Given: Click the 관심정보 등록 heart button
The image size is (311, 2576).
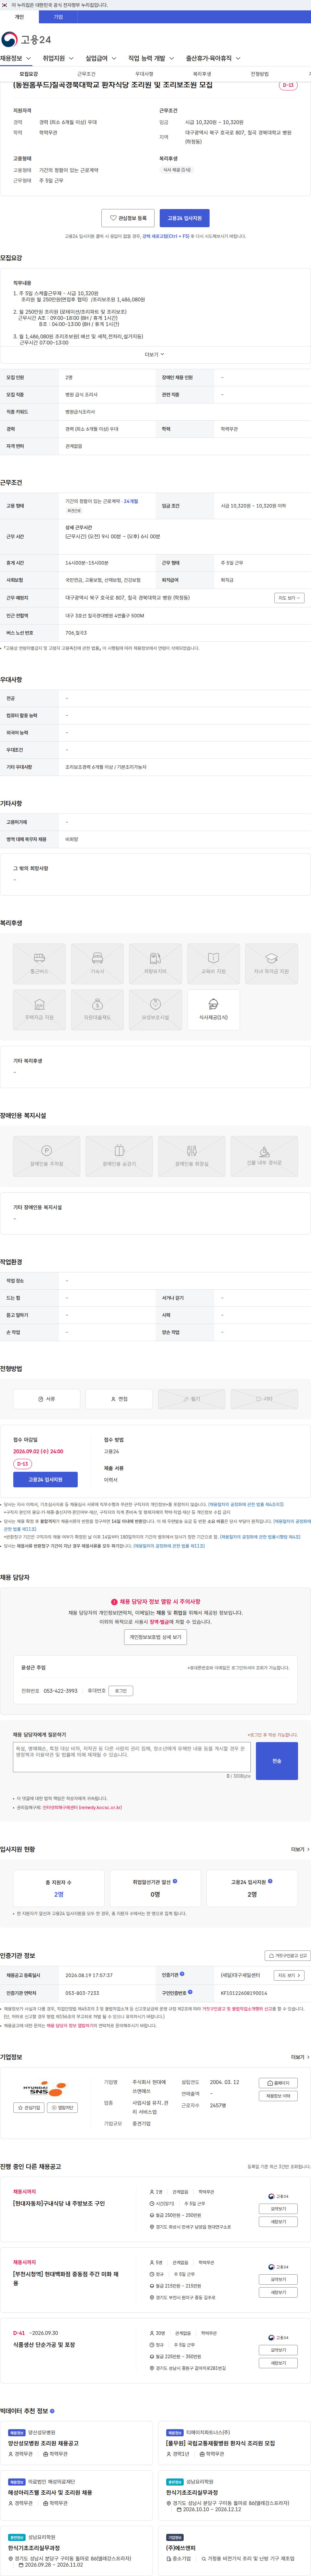Looking at the screenshot, I should point(128,218).
